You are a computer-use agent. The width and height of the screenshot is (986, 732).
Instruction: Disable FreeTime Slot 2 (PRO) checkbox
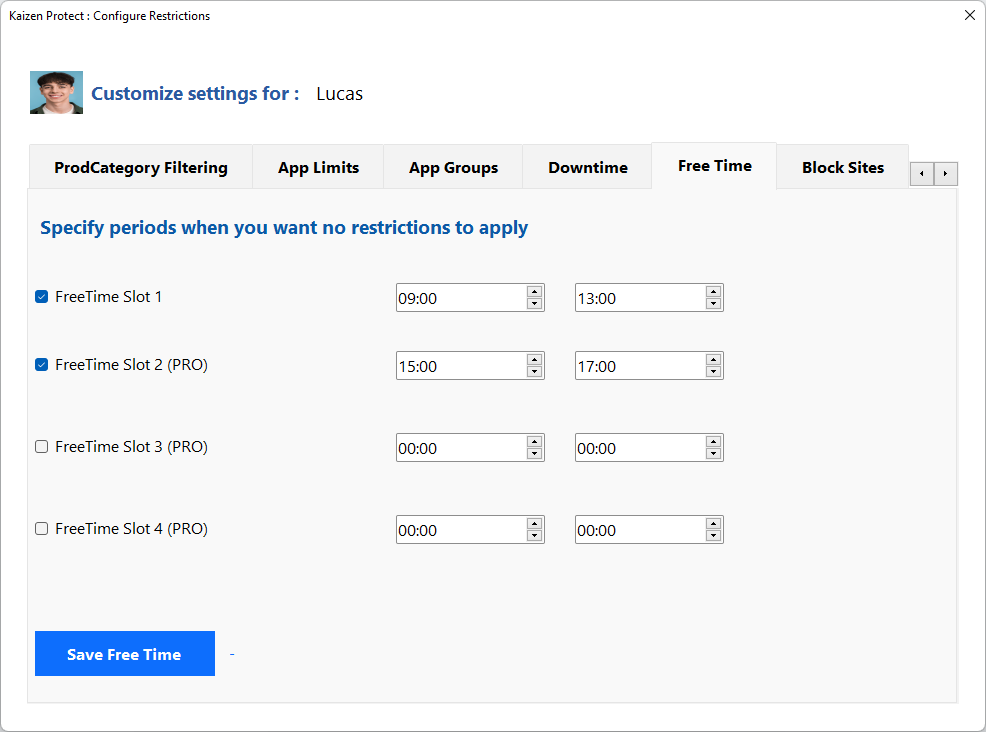pos(42,365)
